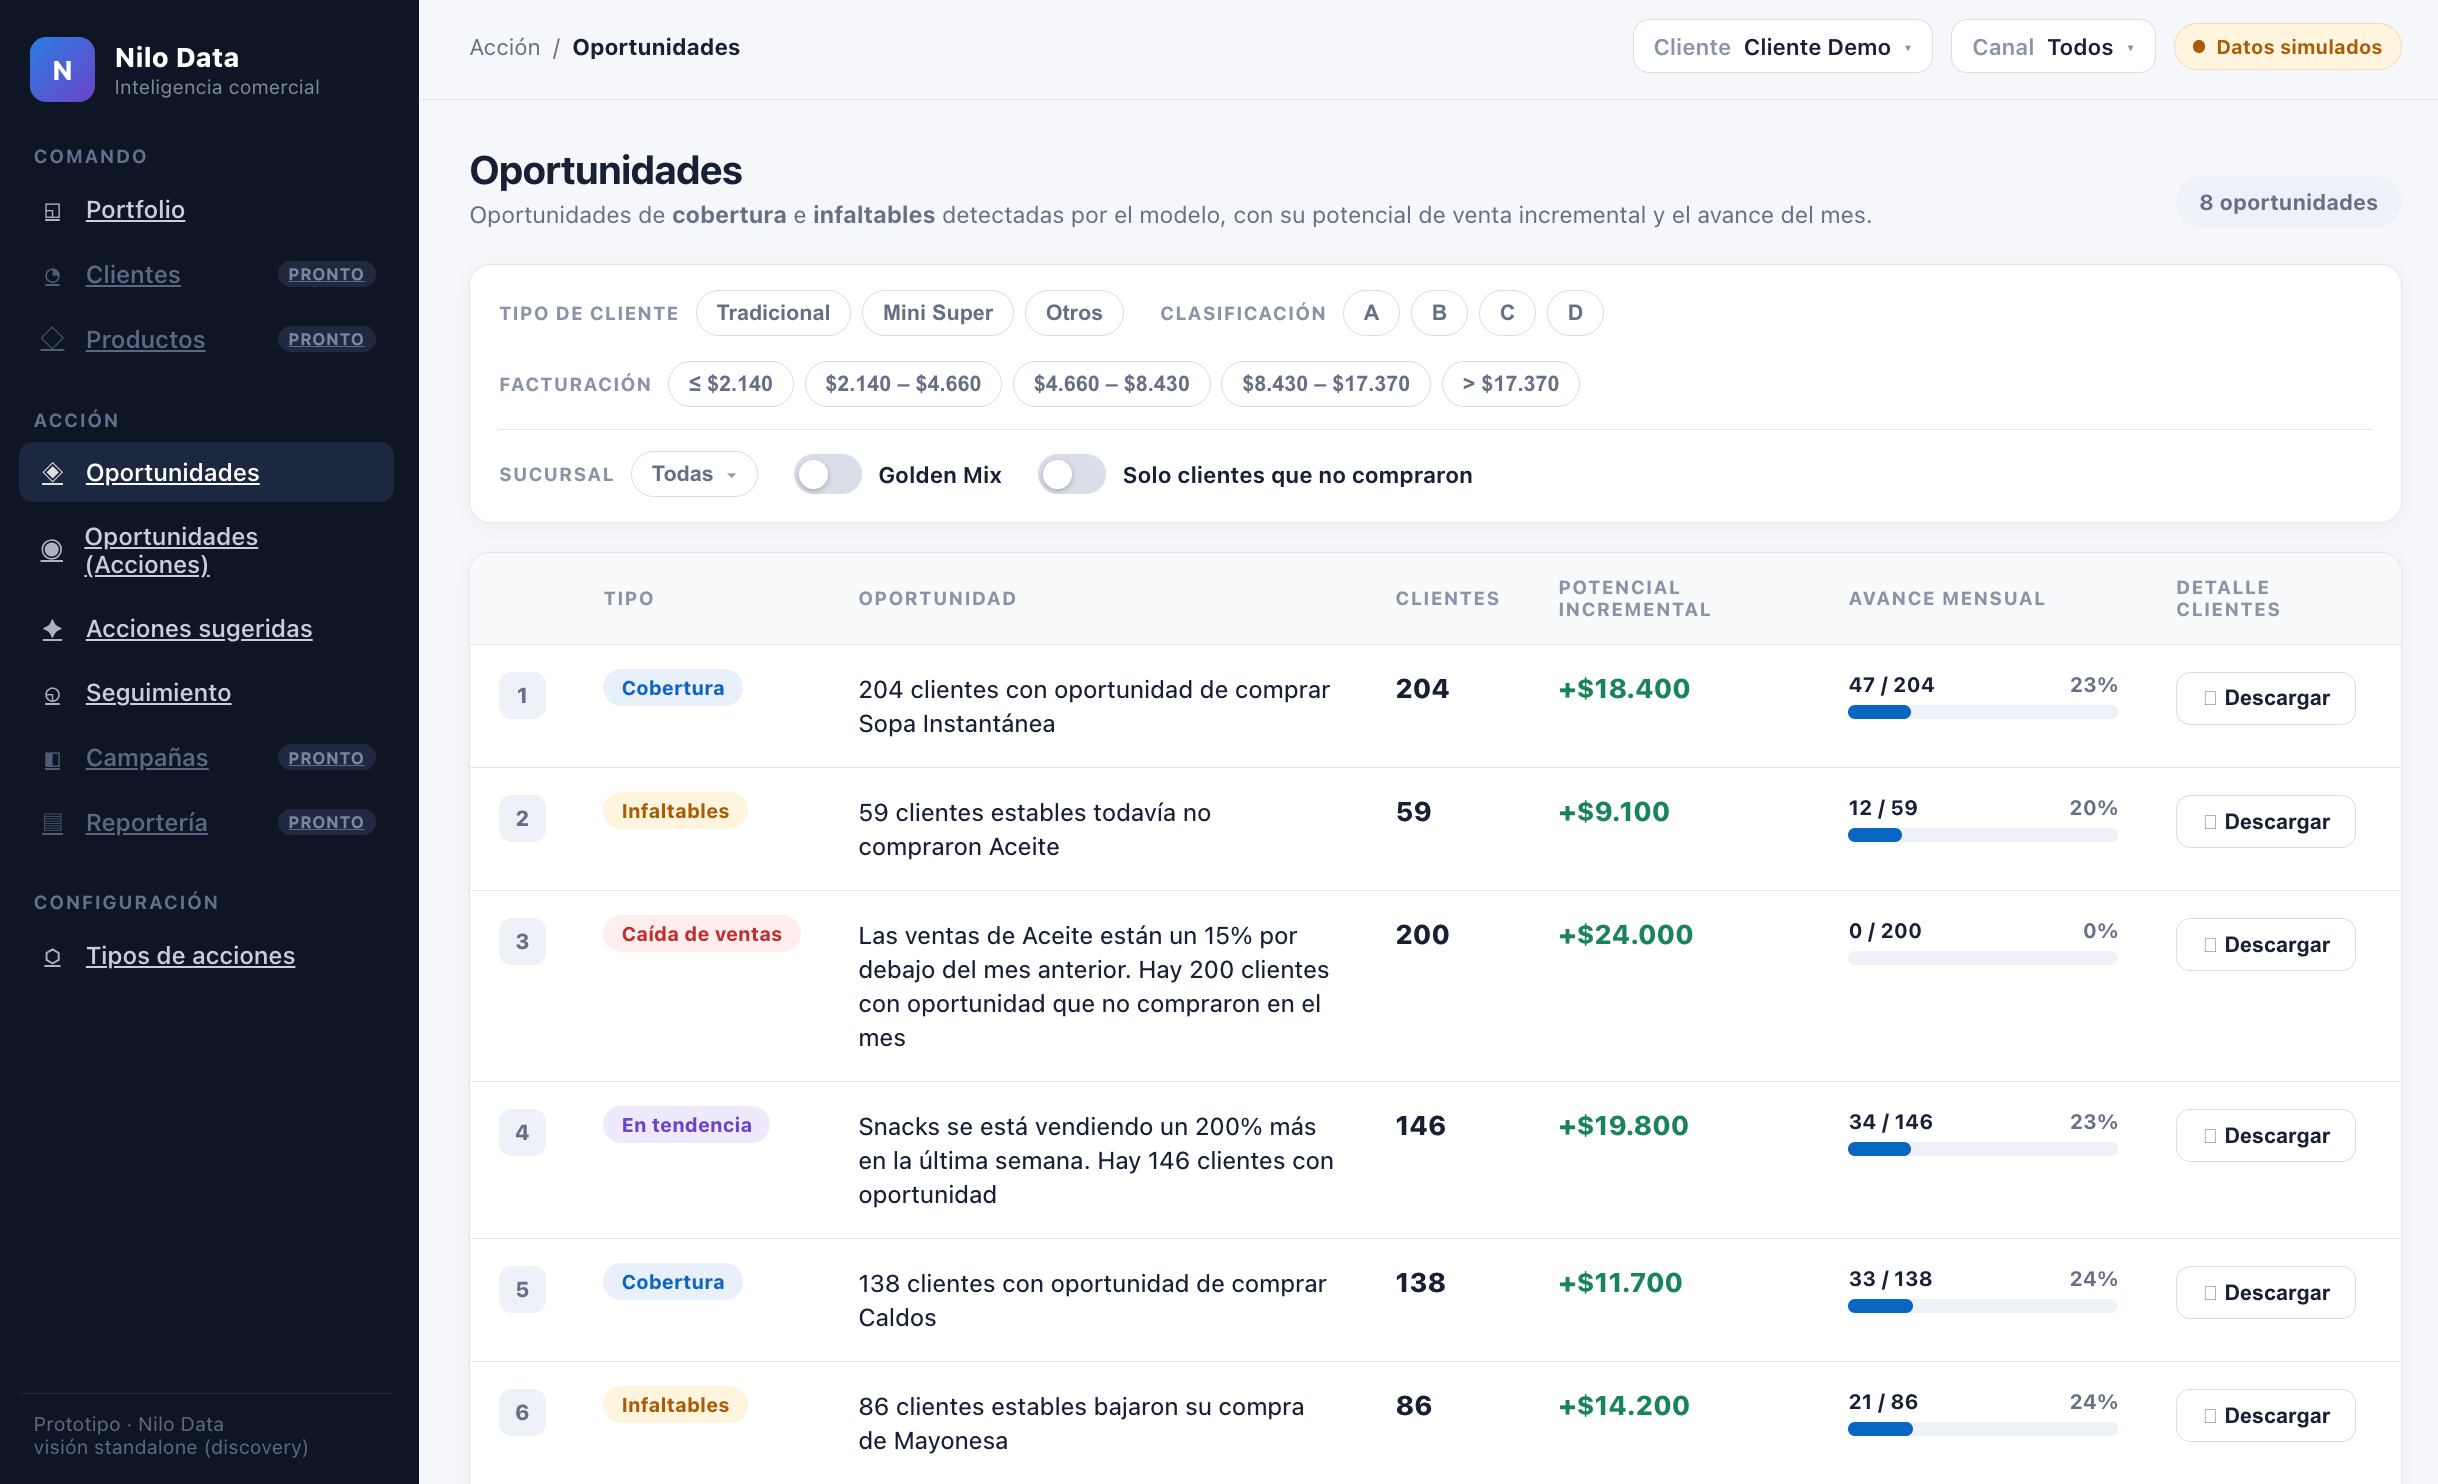2438x1484 pixels.
Task: Click the Datos simulados badge
Action: point(2288,47)
